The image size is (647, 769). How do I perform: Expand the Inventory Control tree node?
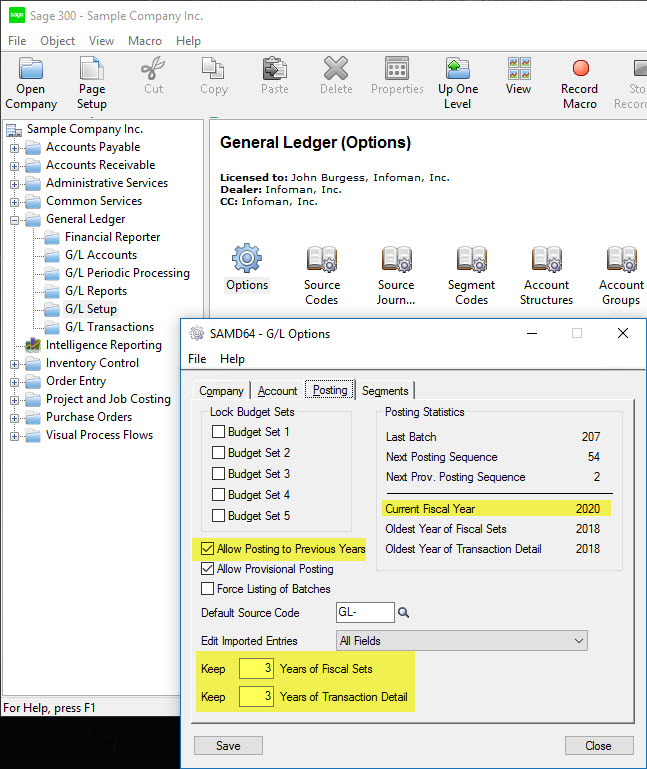[x=15, y=364]
